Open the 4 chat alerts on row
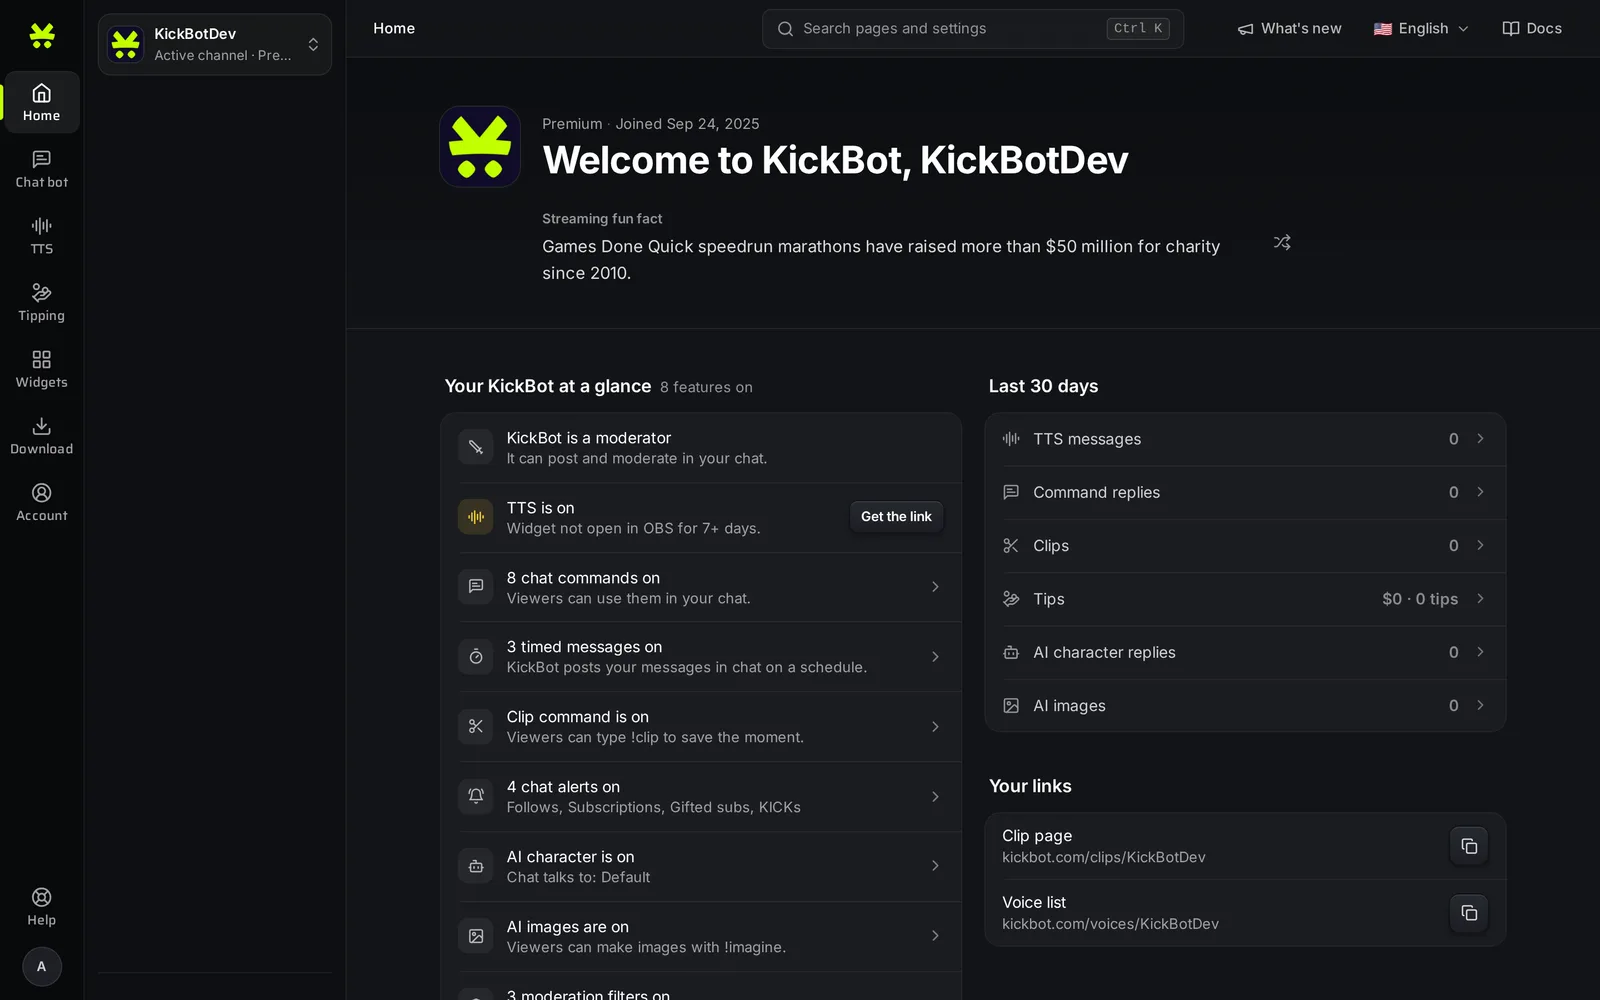Viewport: 1600px width, 1000px height. click(701, 797)
